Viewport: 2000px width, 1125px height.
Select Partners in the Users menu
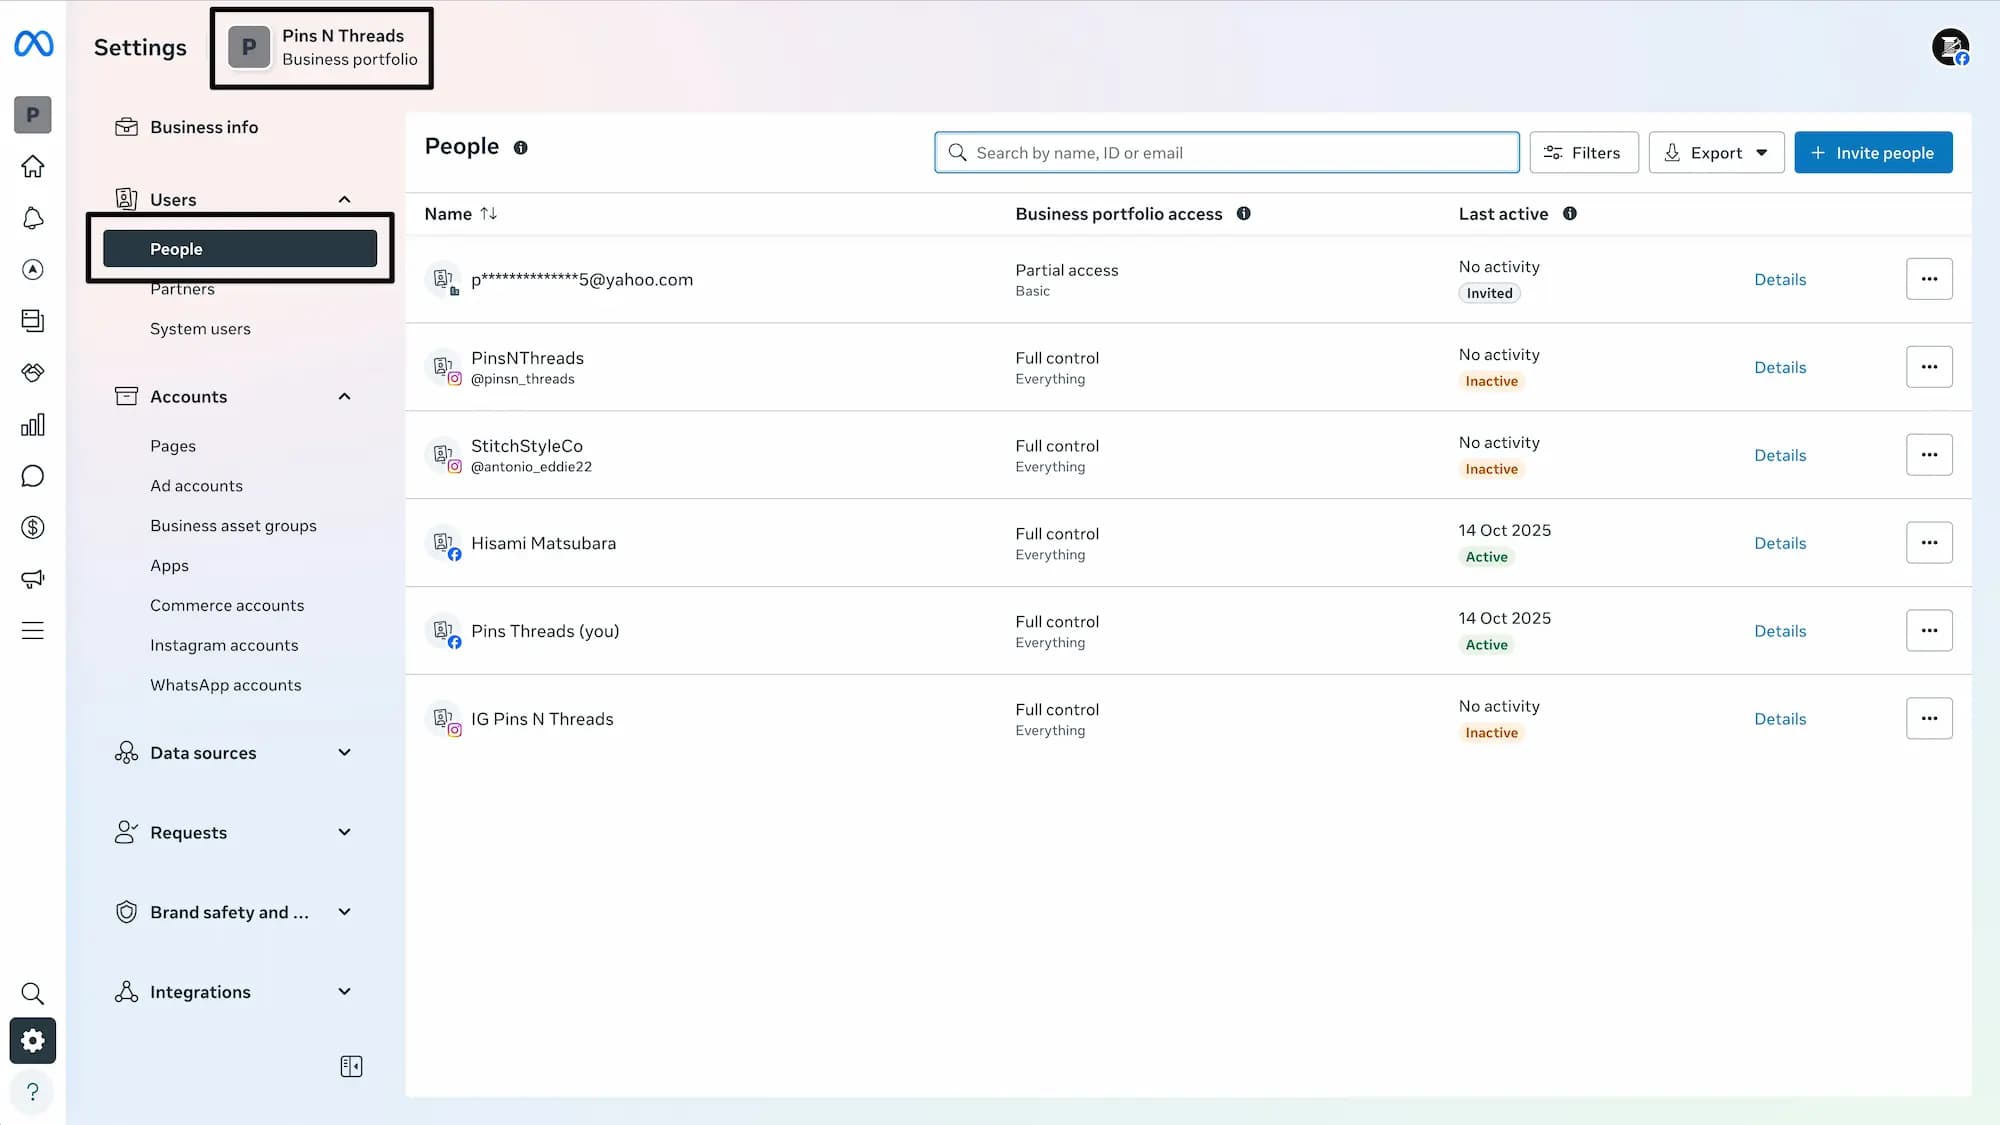click(x=182, y=290)
